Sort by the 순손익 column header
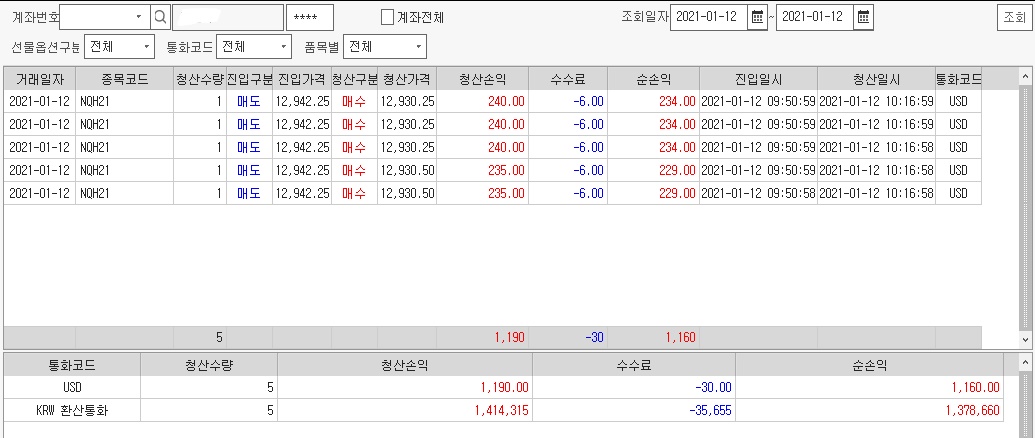 click(653, 79)
